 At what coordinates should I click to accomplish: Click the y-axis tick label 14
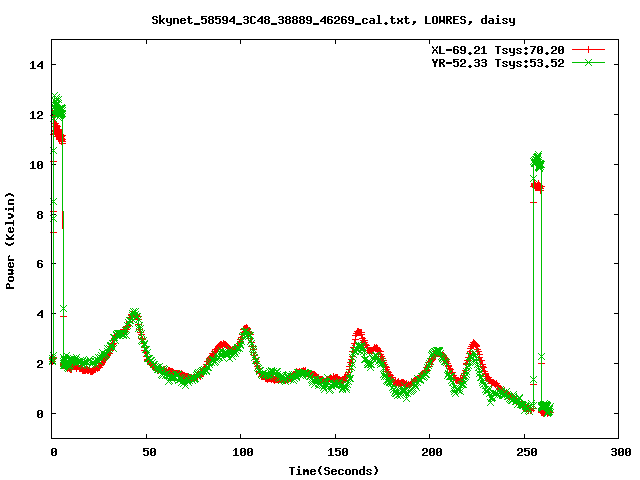pyautogui.click(x=36, y=65)
